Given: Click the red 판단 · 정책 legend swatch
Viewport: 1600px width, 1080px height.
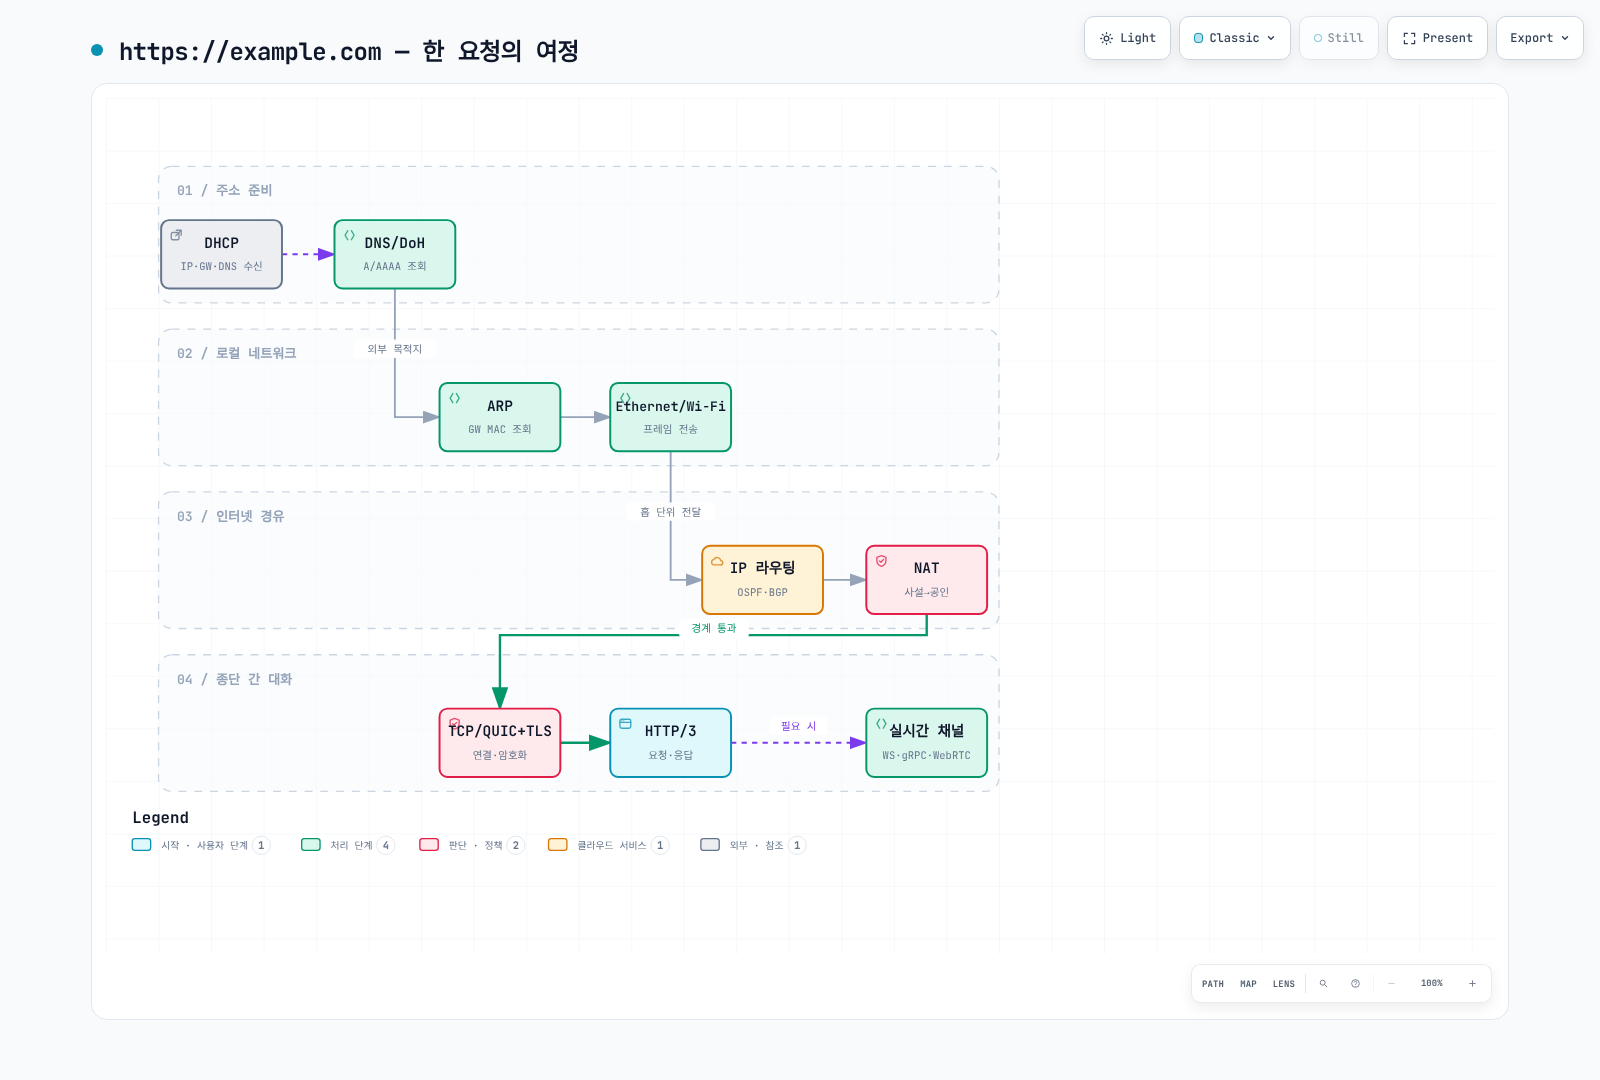Looking at the screenshot, I should (429, 845).
